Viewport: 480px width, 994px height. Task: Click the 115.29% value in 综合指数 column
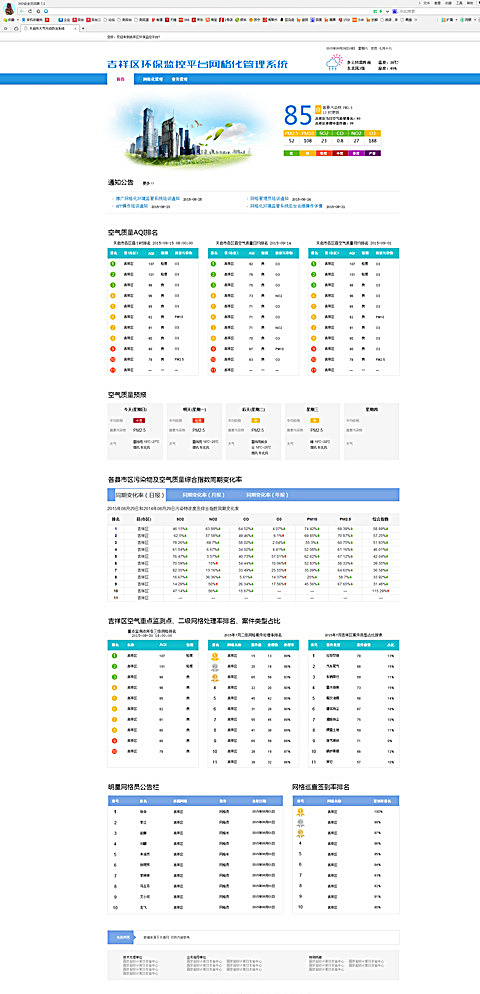[380, 590]
